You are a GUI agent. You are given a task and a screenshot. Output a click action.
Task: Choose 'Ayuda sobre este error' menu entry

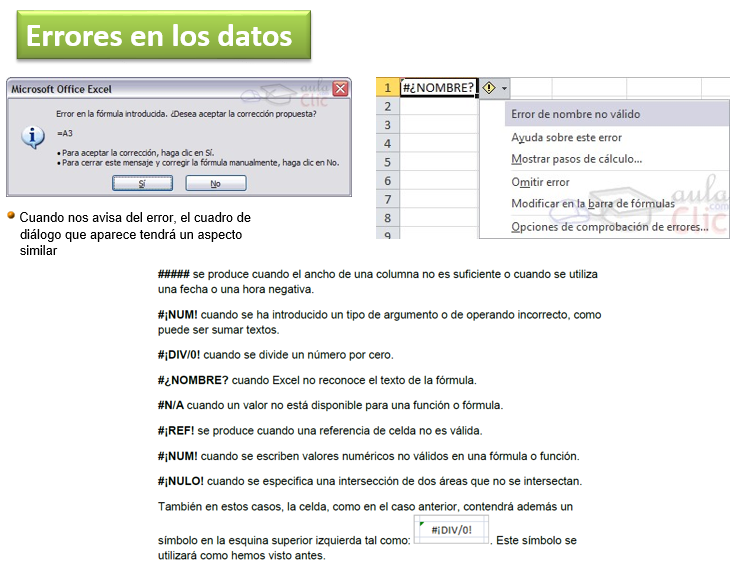click(x=566, y=138)
